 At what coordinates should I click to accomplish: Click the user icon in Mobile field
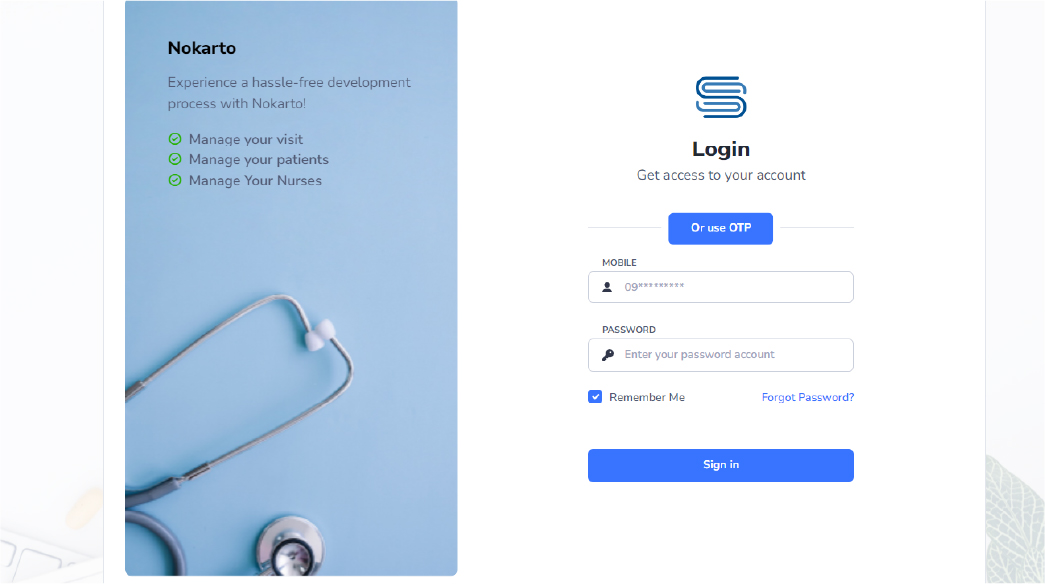point(607,287)
